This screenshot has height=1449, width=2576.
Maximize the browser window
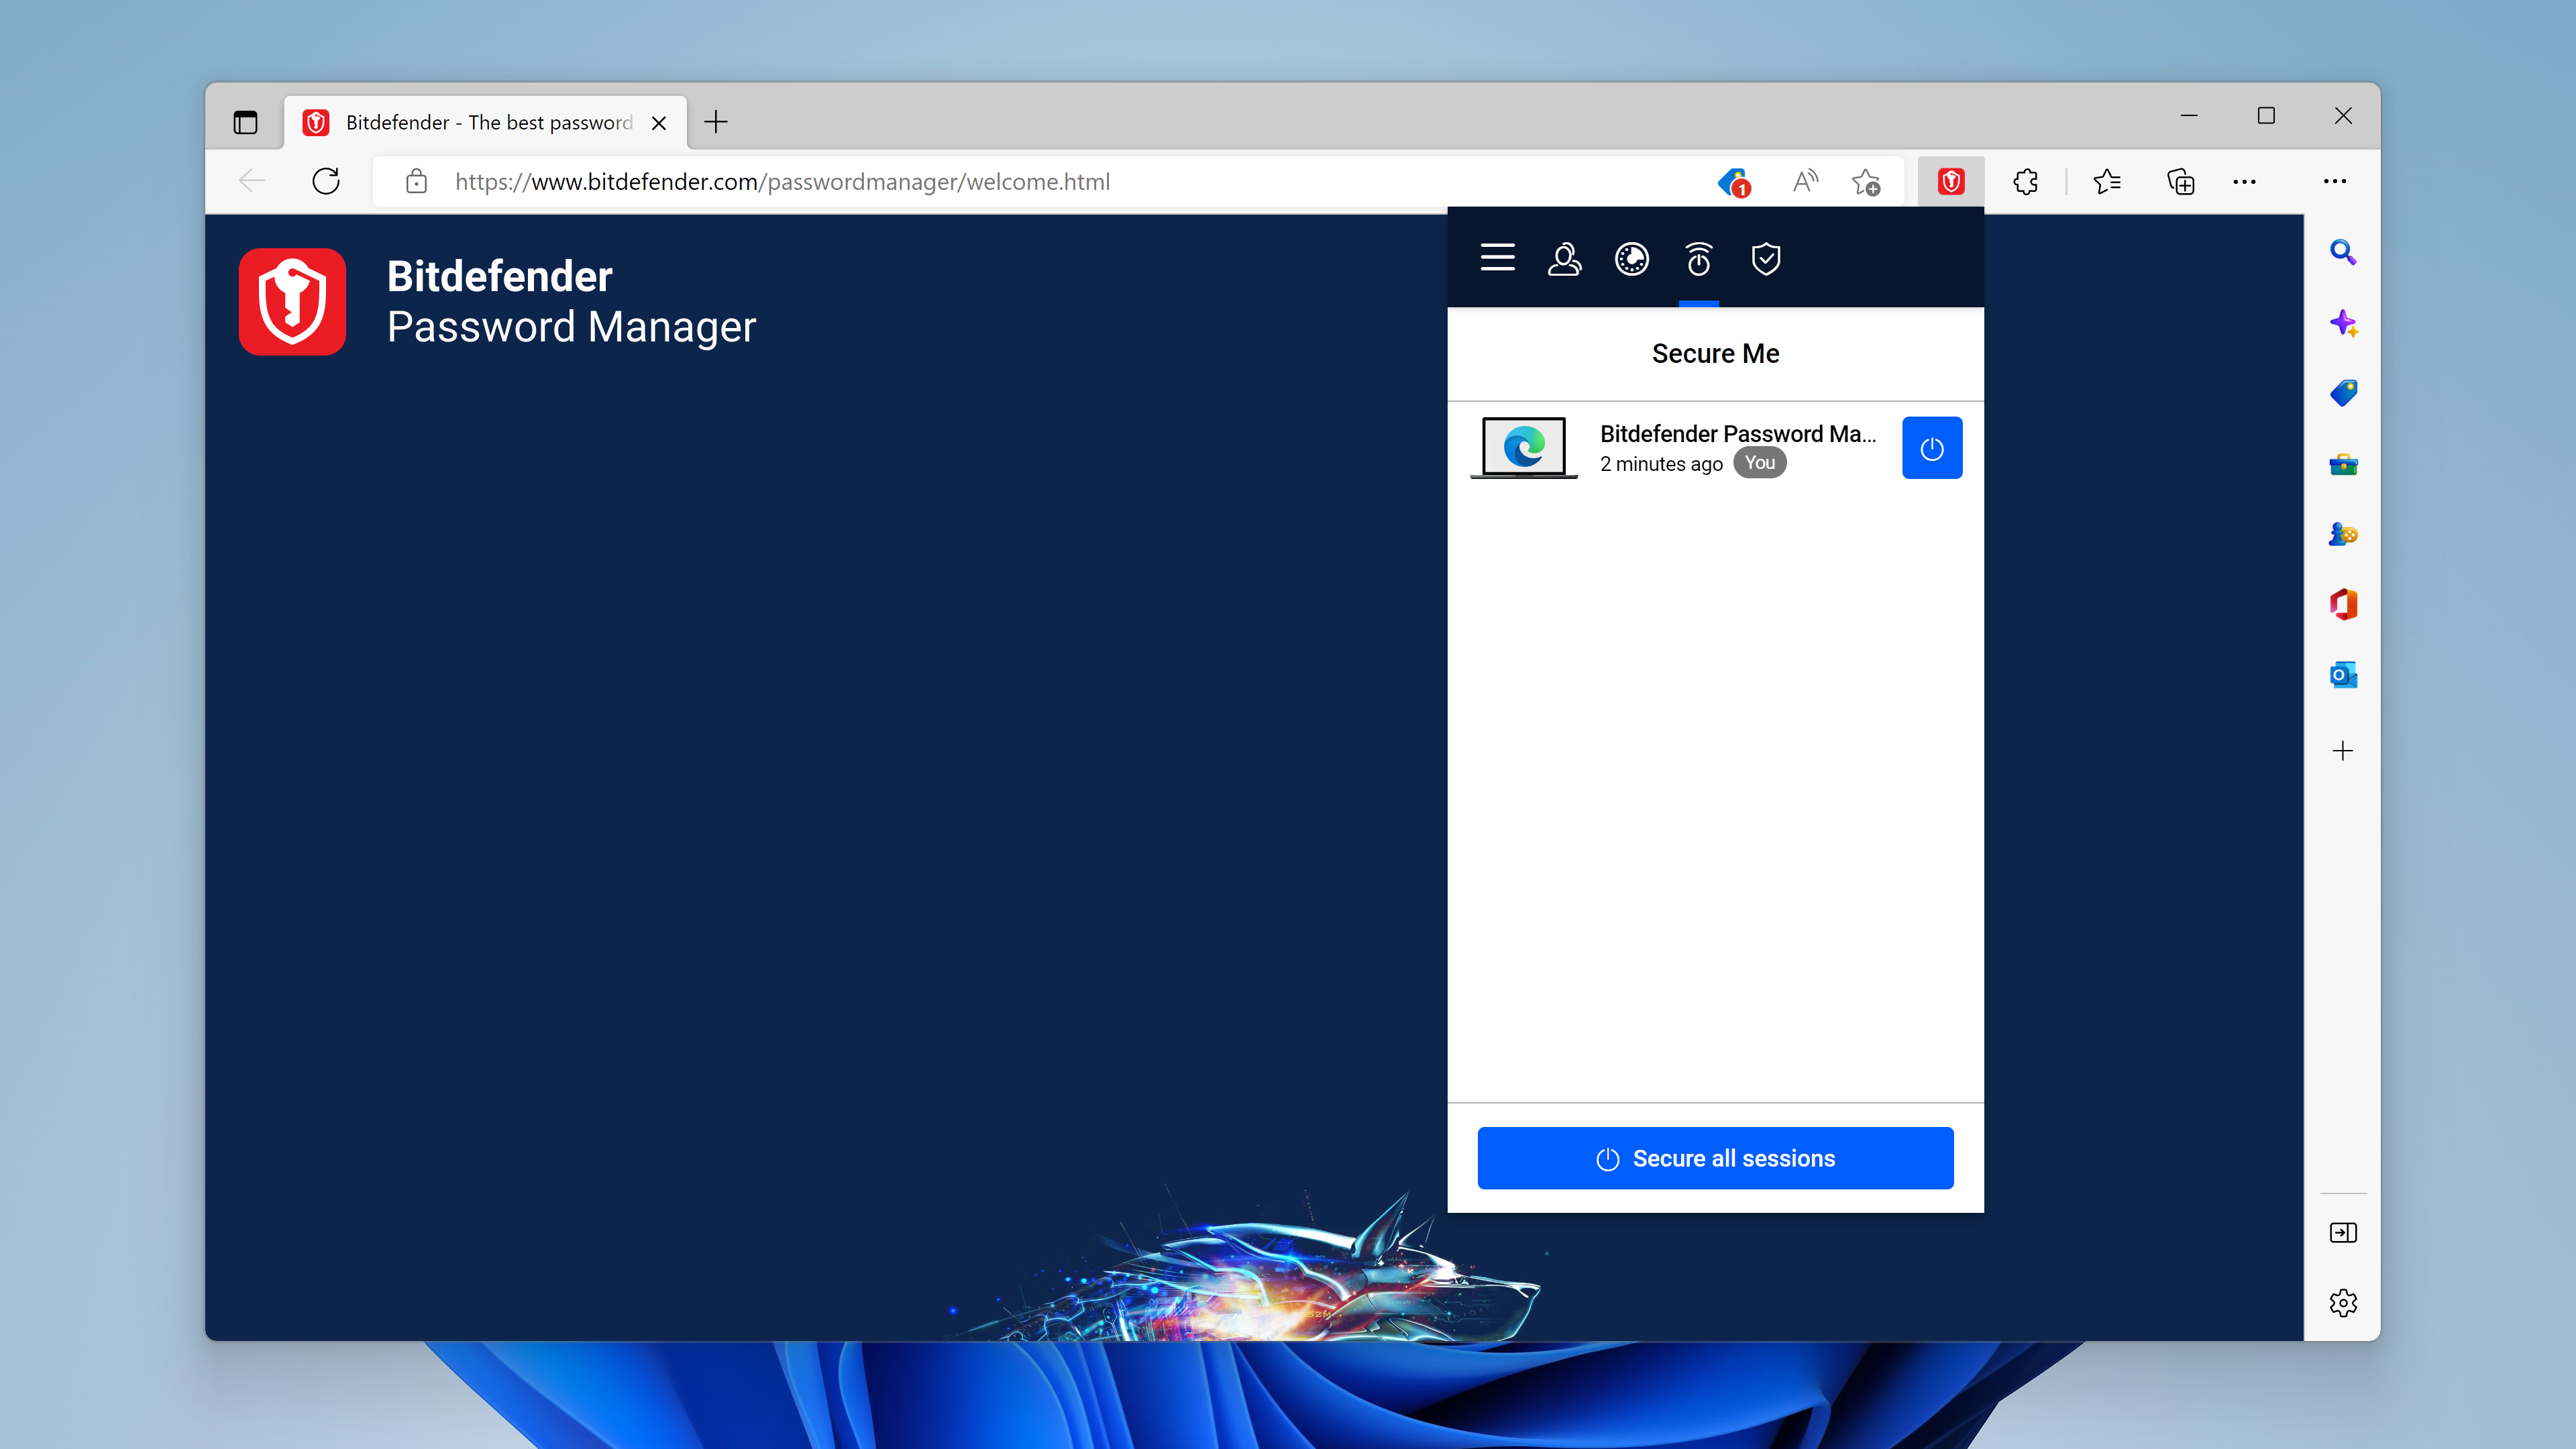tap(2266, 116)
